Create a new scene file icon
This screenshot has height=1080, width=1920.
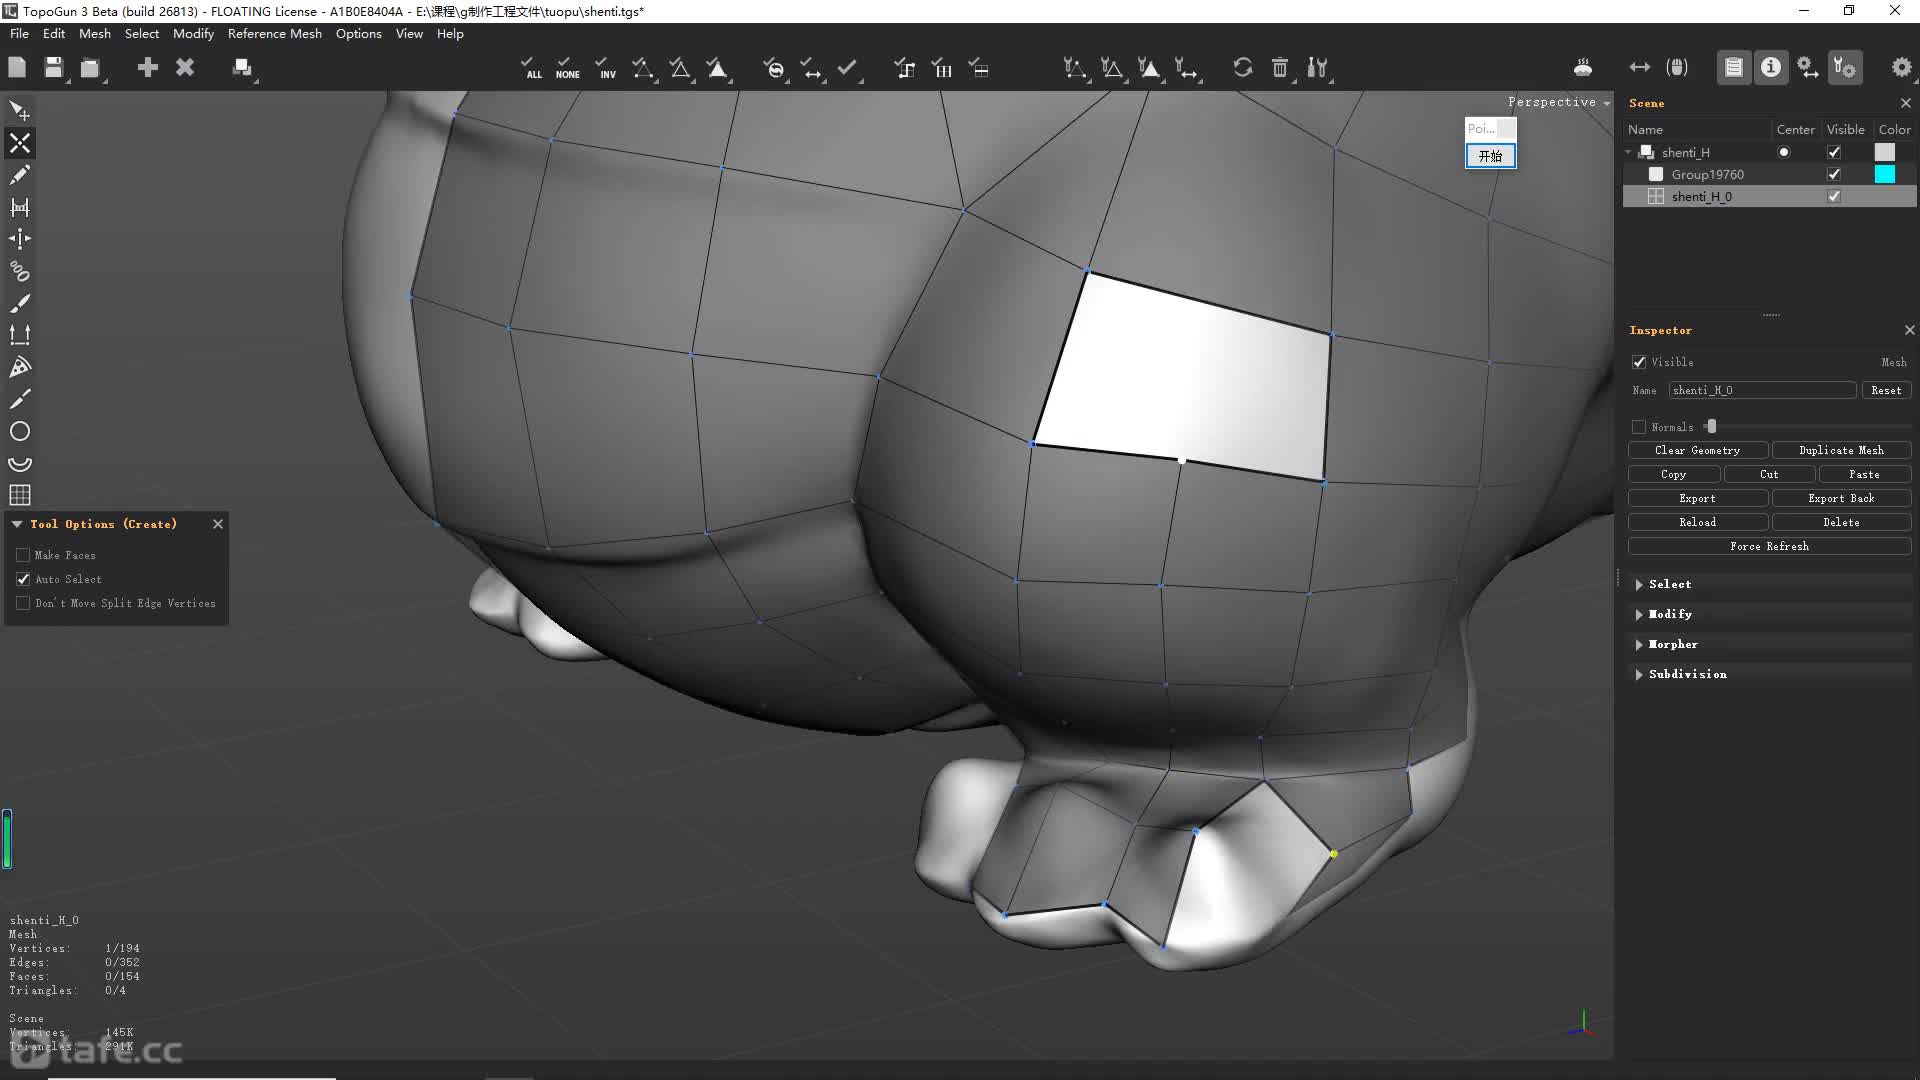[17, 67]
